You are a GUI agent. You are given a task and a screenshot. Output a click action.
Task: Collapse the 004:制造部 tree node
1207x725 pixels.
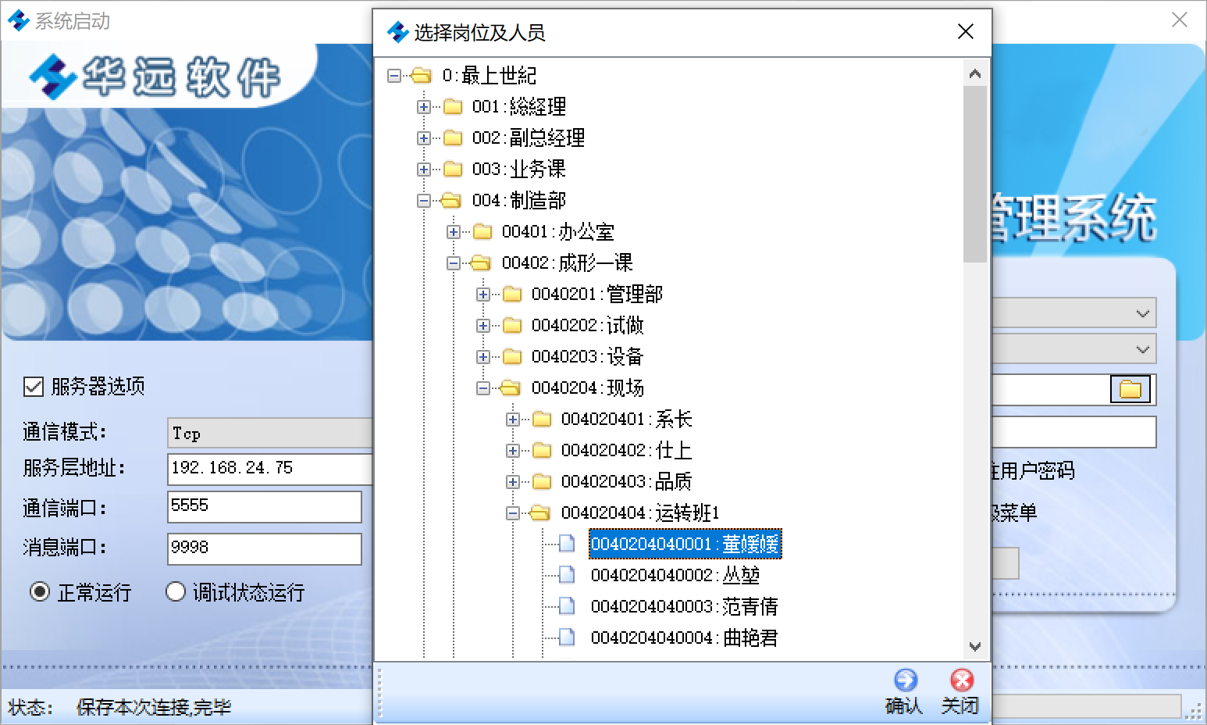click(x=424, y=201)
